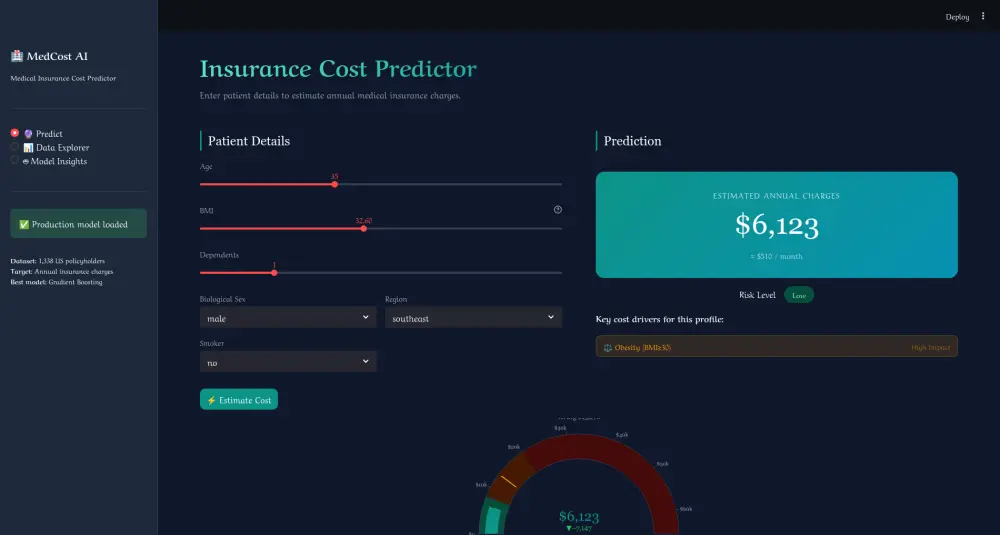This screenshot has height=535, width=1000.
Task: Click the Prediction section heading
Action: [633, 141]
